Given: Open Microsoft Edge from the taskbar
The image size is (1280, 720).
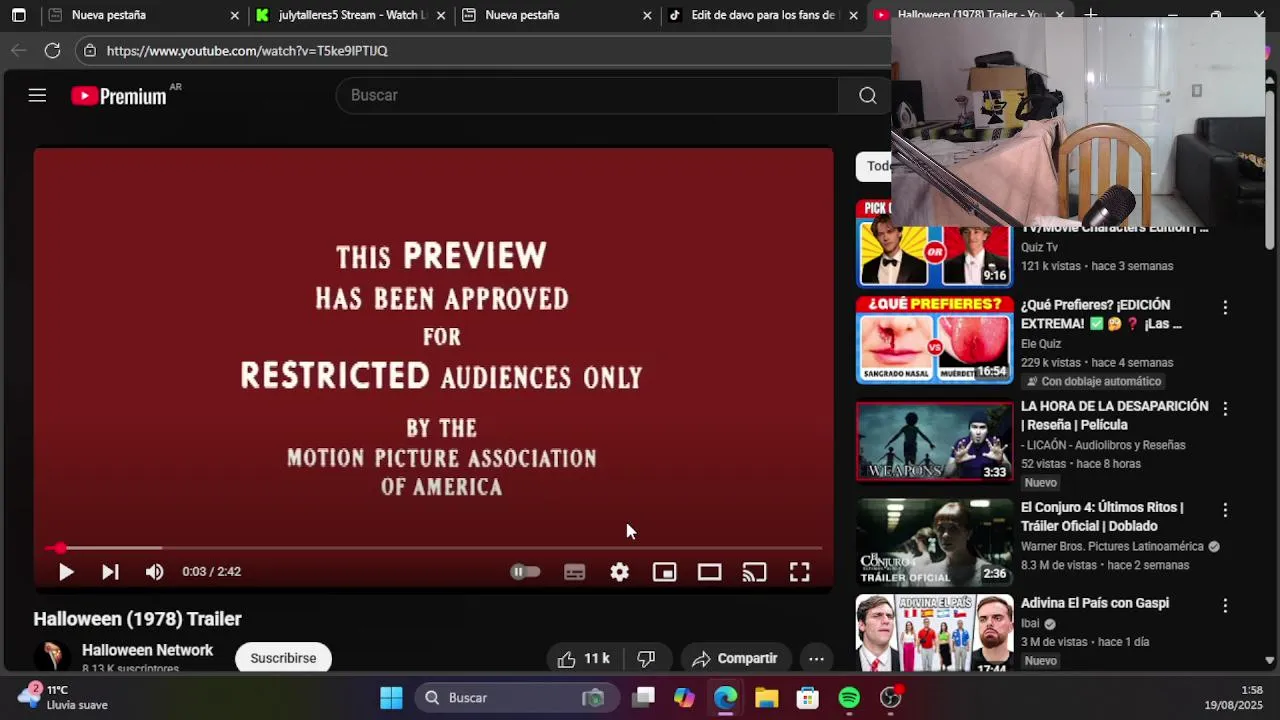Looking at the screenshot, I should click(x=725, y=698).
